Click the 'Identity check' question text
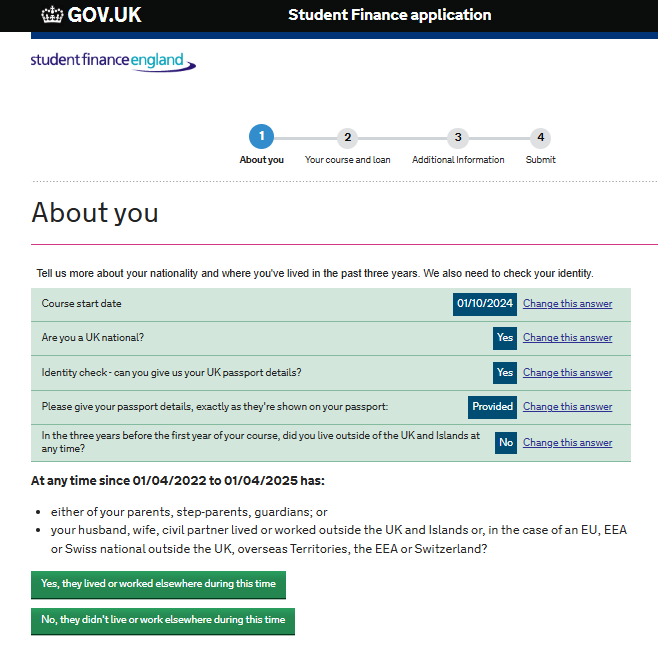 coord(171,372)
